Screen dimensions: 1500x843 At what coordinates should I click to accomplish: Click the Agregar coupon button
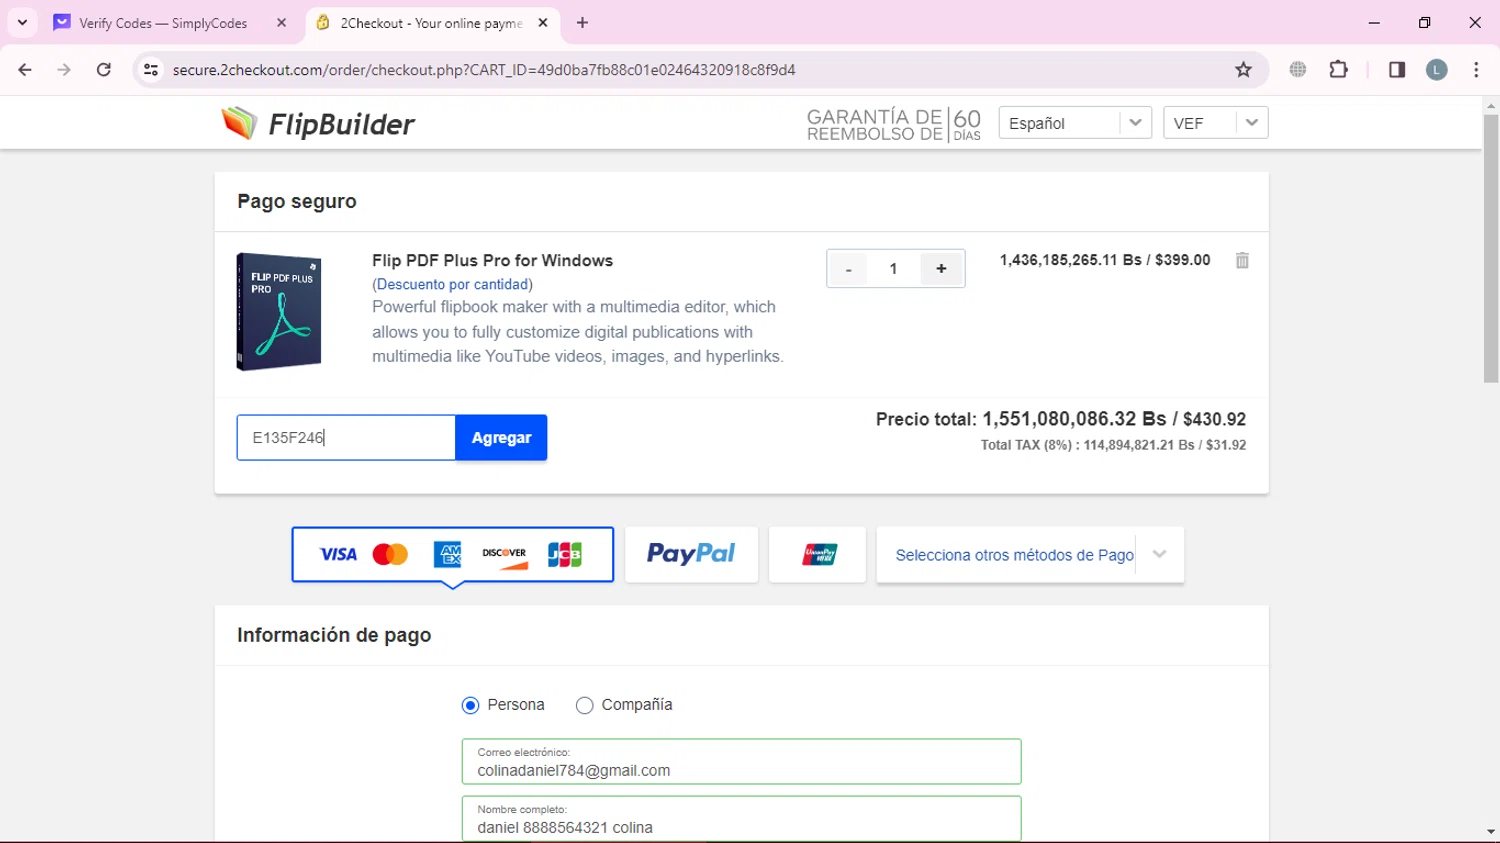pos(501,438)
